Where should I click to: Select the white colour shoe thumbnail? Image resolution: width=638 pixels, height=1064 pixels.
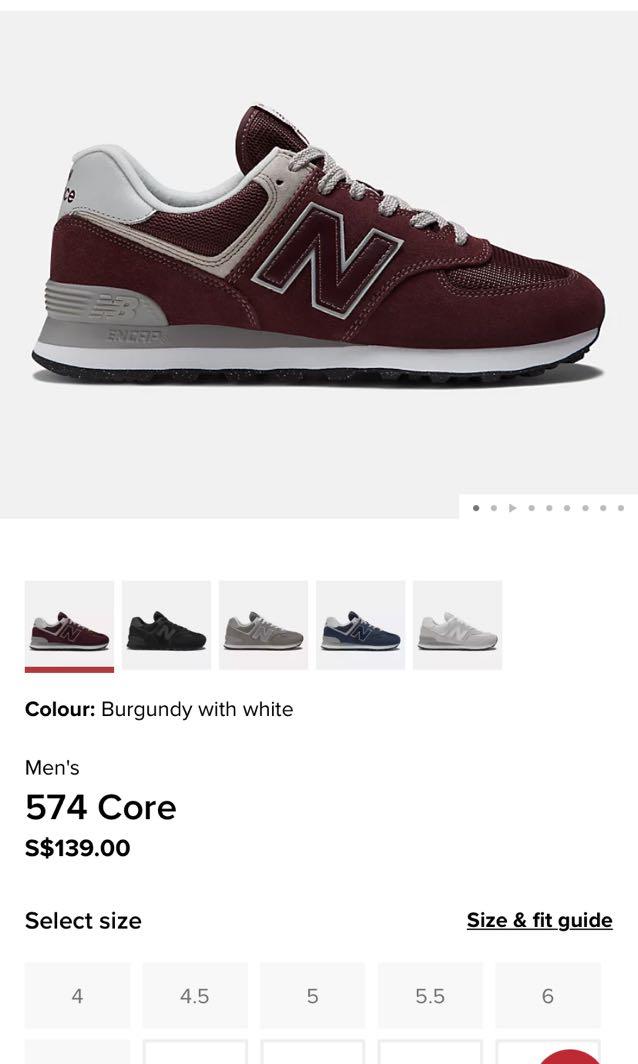pos(457,625)
